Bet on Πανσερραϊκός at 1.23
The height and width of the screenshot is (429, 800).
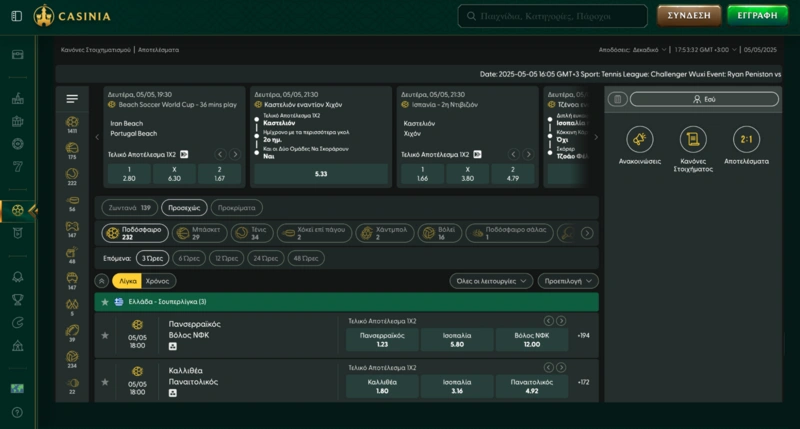pos(382,340)
